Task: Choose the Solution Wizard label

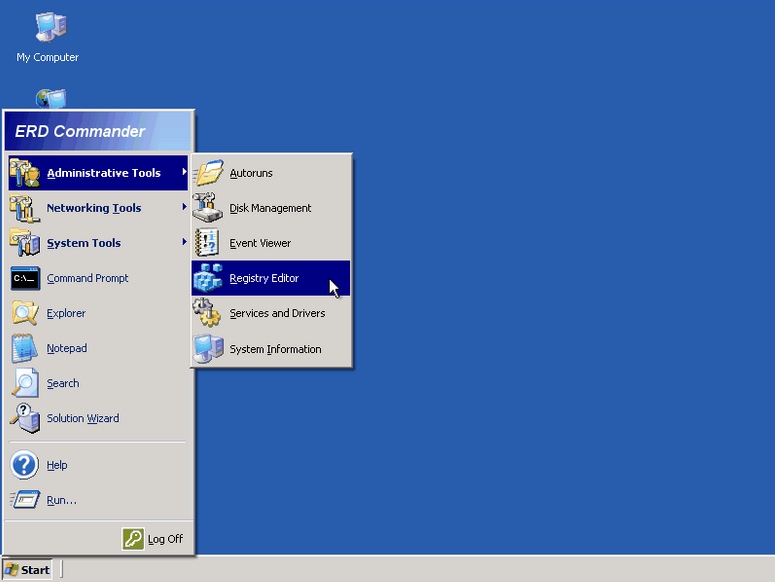Action: point(83,418)
